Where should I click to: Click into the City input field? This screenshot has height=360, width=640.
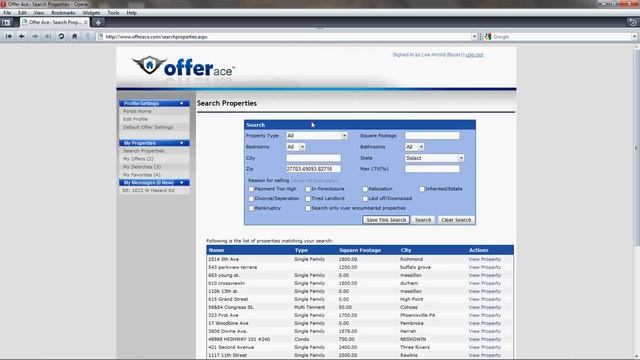(313, 158)
